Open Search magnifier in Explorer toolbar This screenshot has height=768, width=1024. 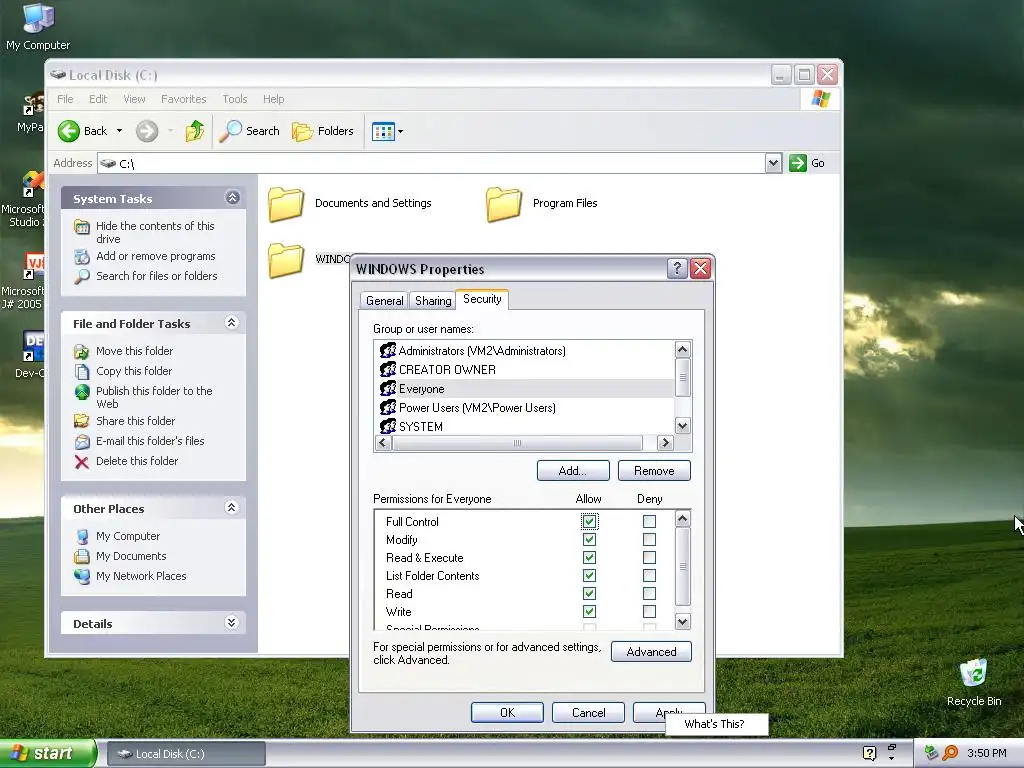point(230,131)
